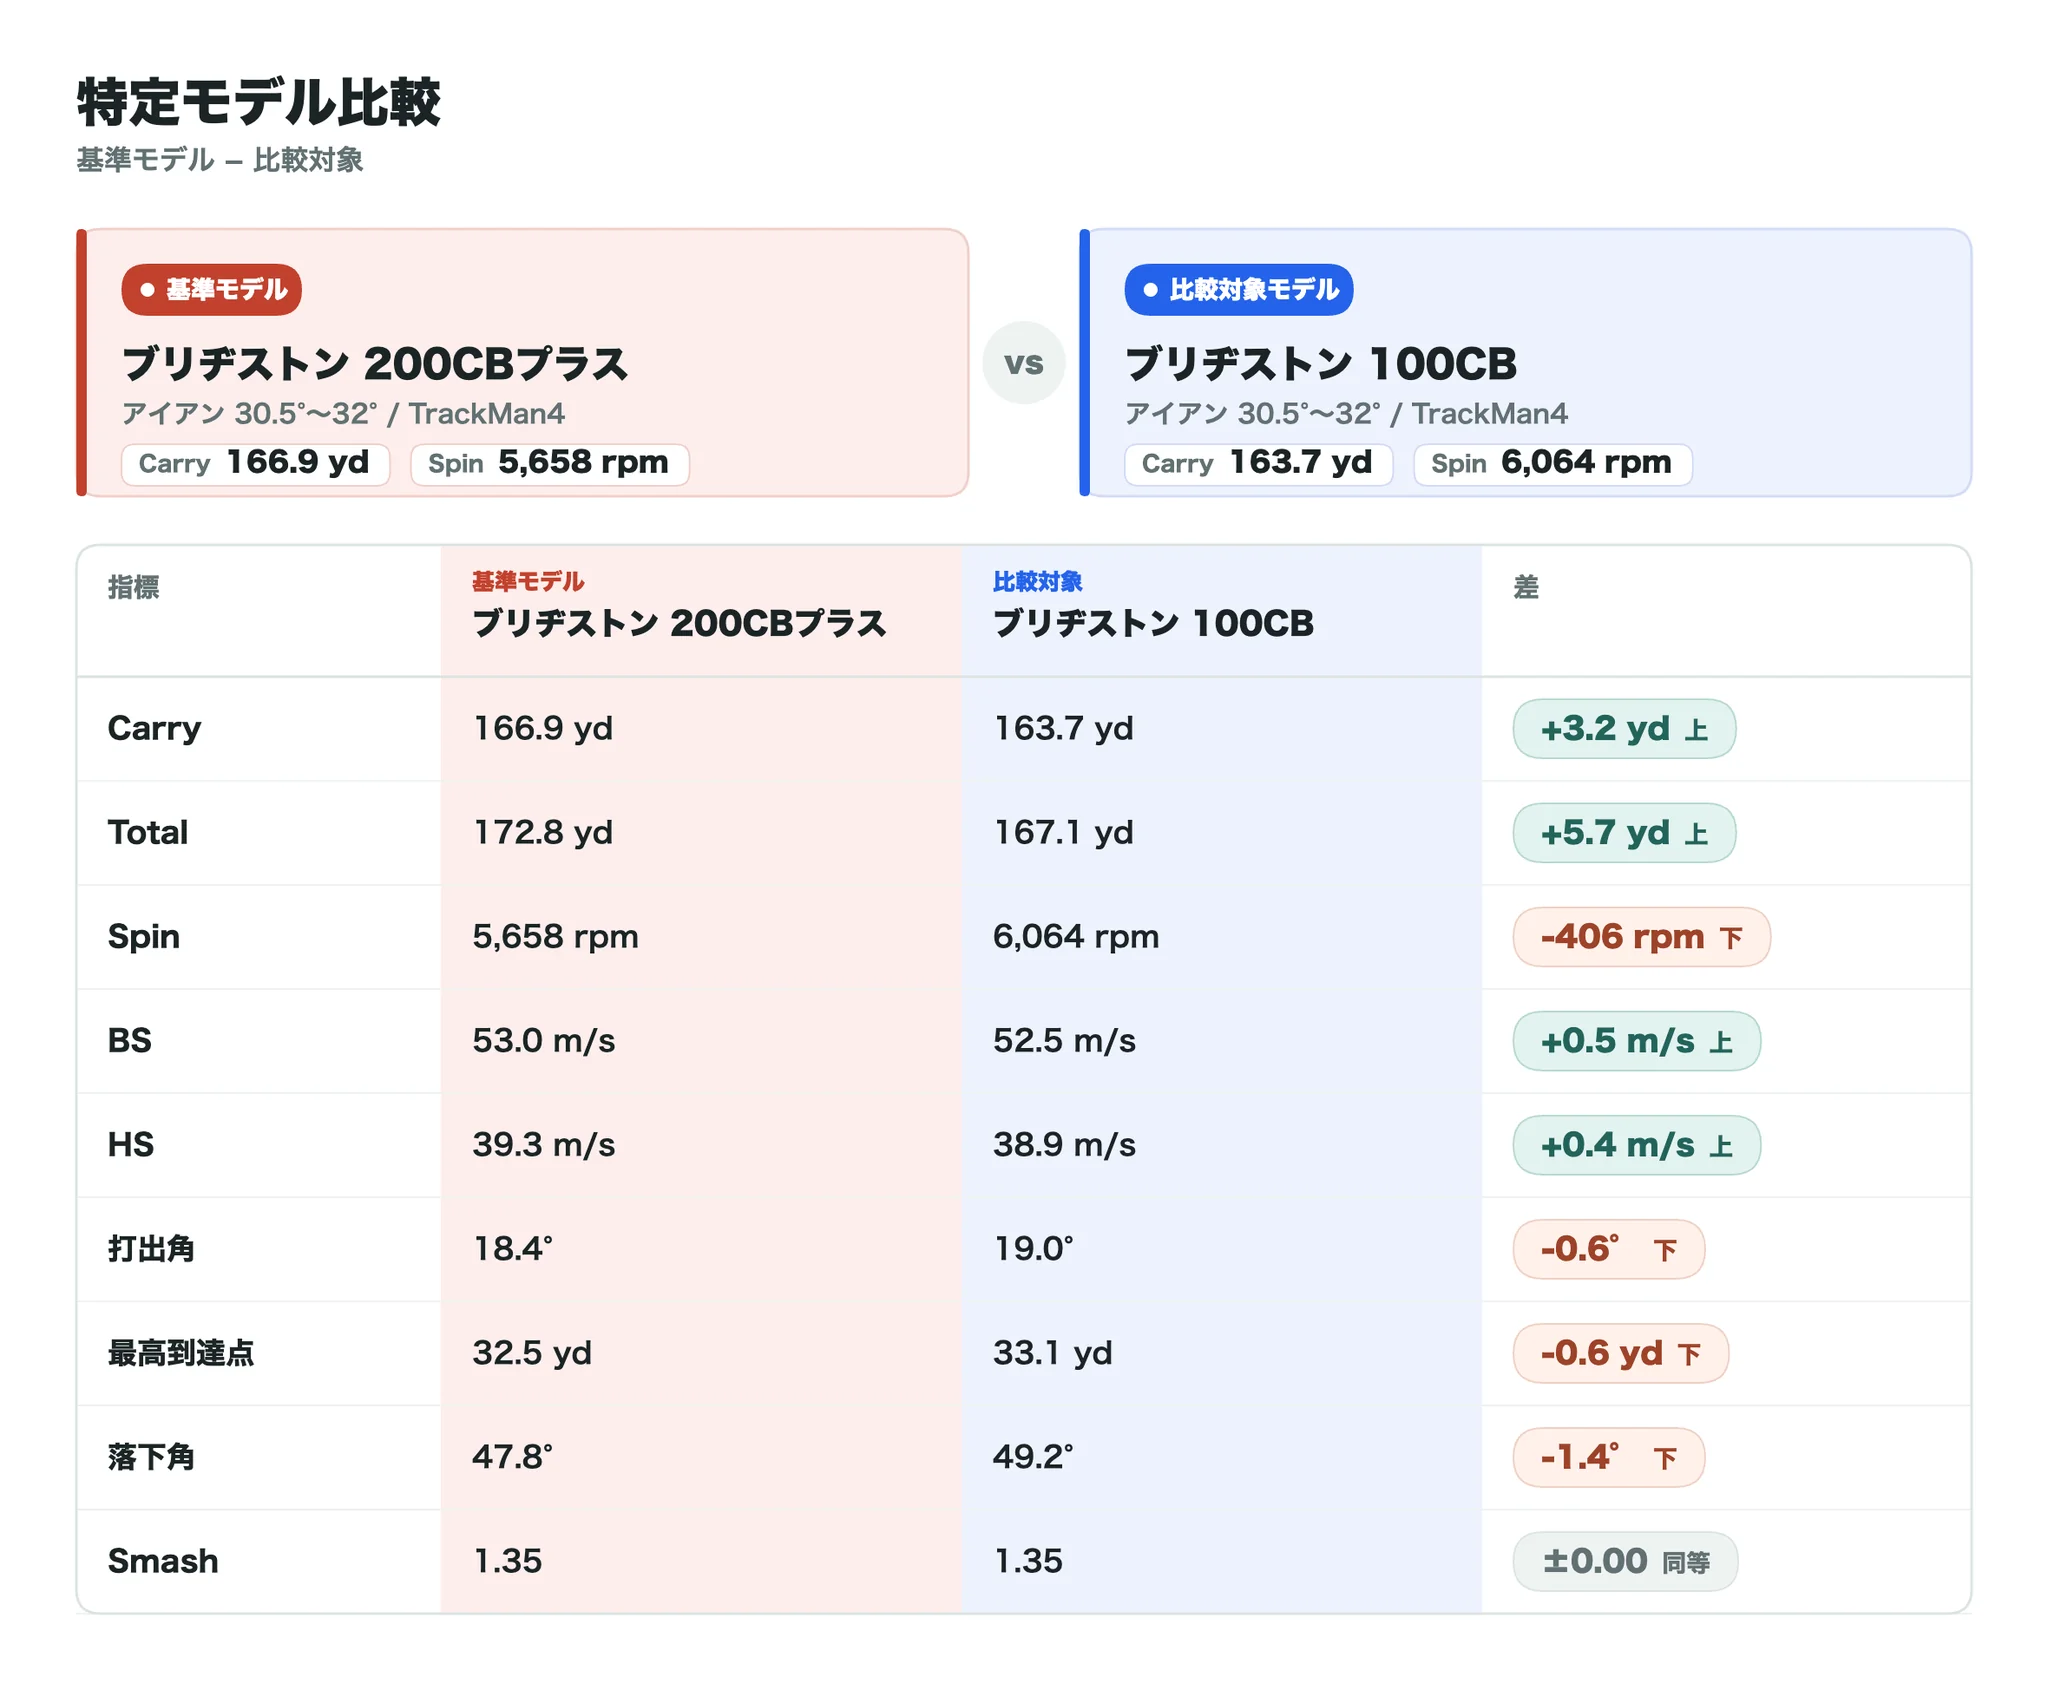Screen dimensions: 2048x1690
Task: Click the +0.4 m/s 上 difference badge
Action: [1636, 1145]
